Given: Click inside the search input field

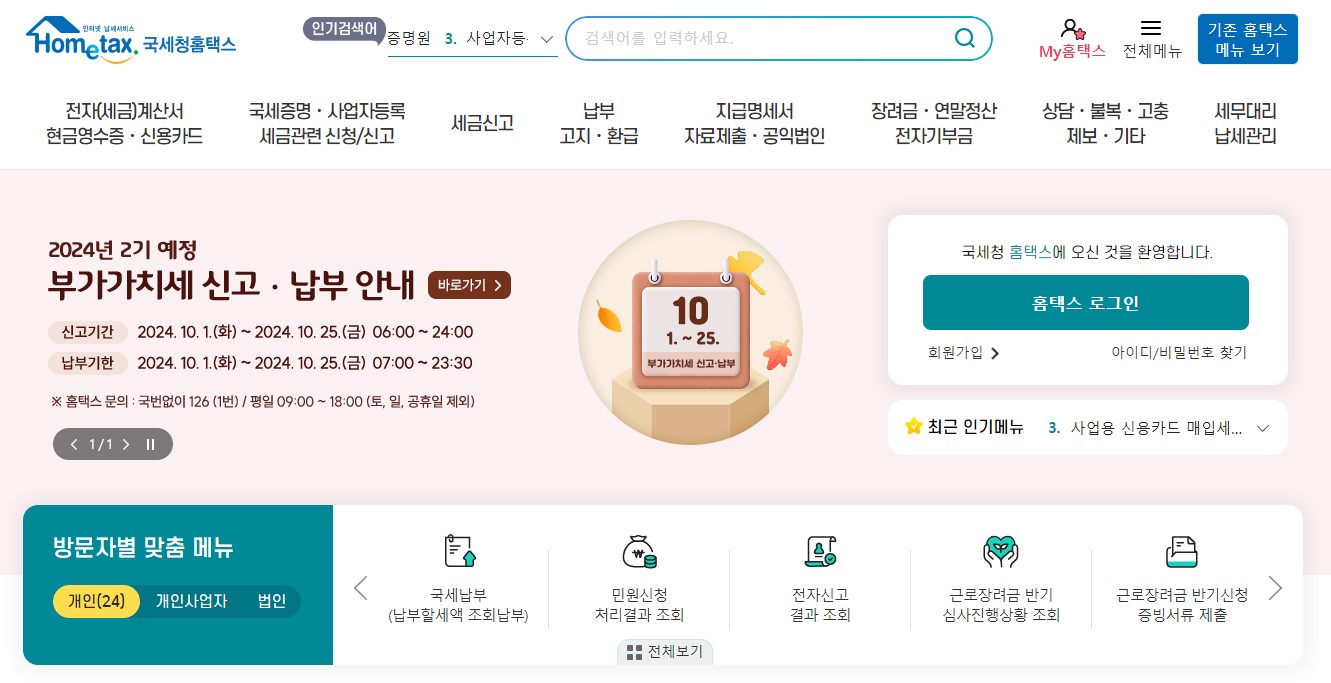Looking at the screenshot, I should pos(770,38).
